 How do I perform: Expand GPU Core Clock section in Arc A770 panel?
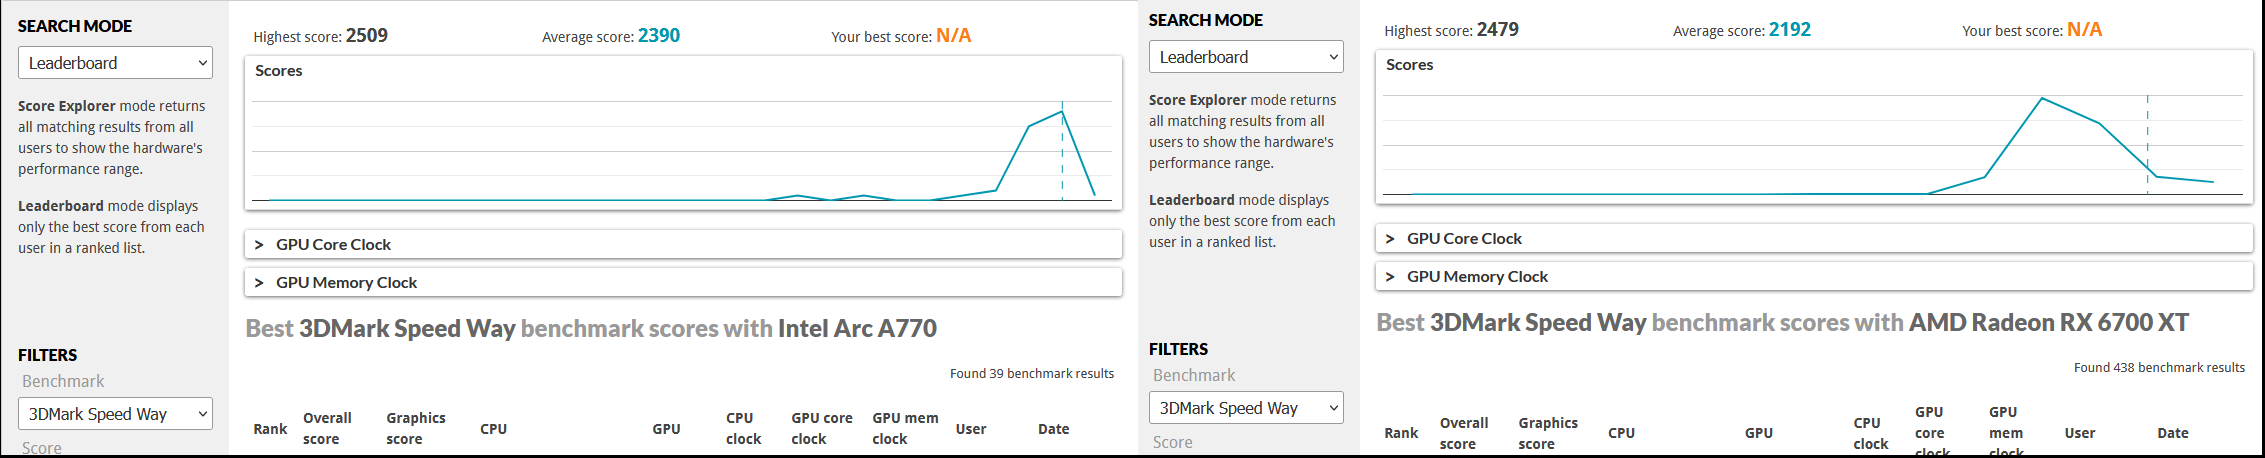tap(683, 244)
